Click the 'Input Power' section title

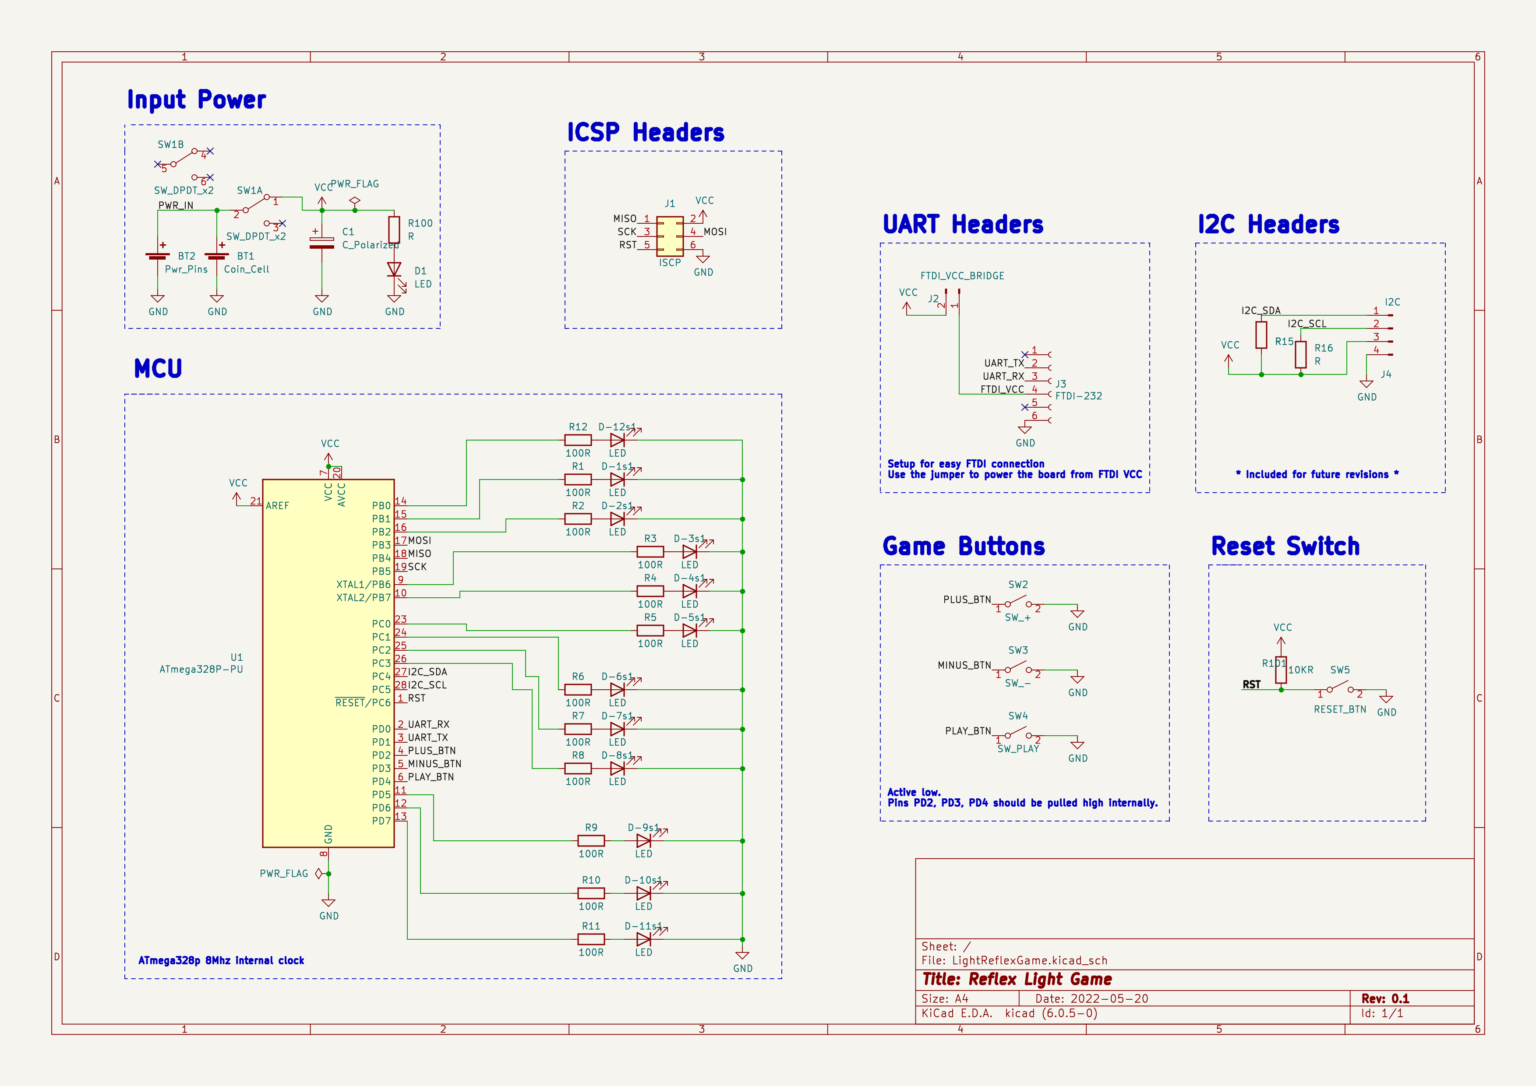196,100
